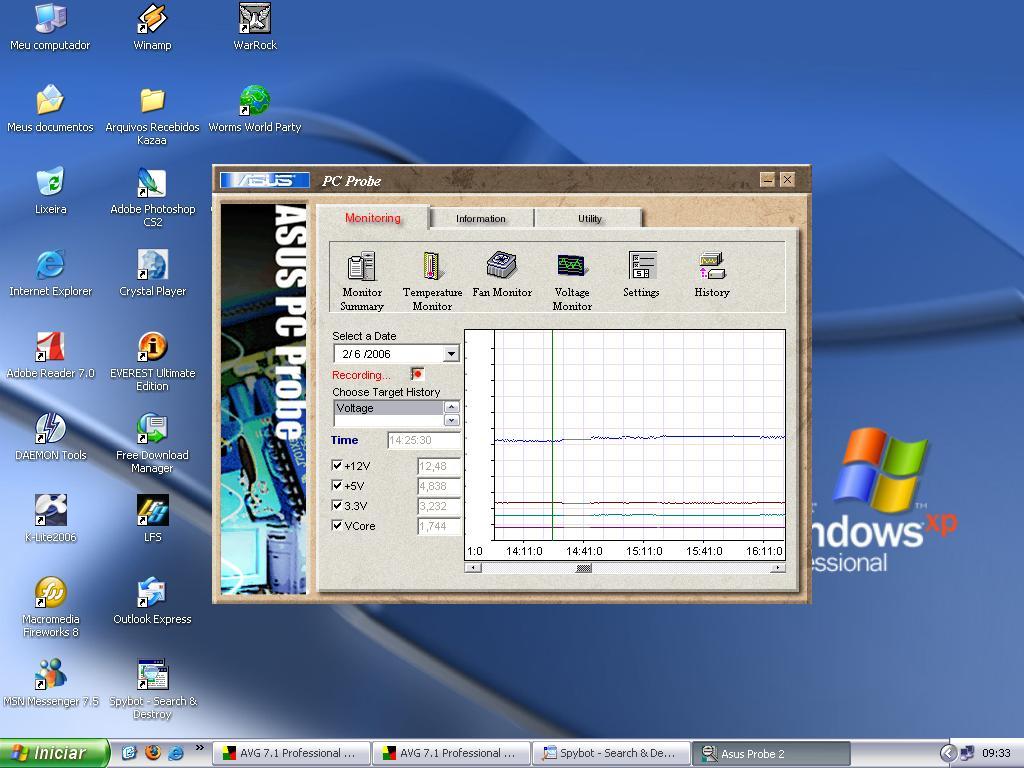Click the +12V value field 12,48

point(438,466)
